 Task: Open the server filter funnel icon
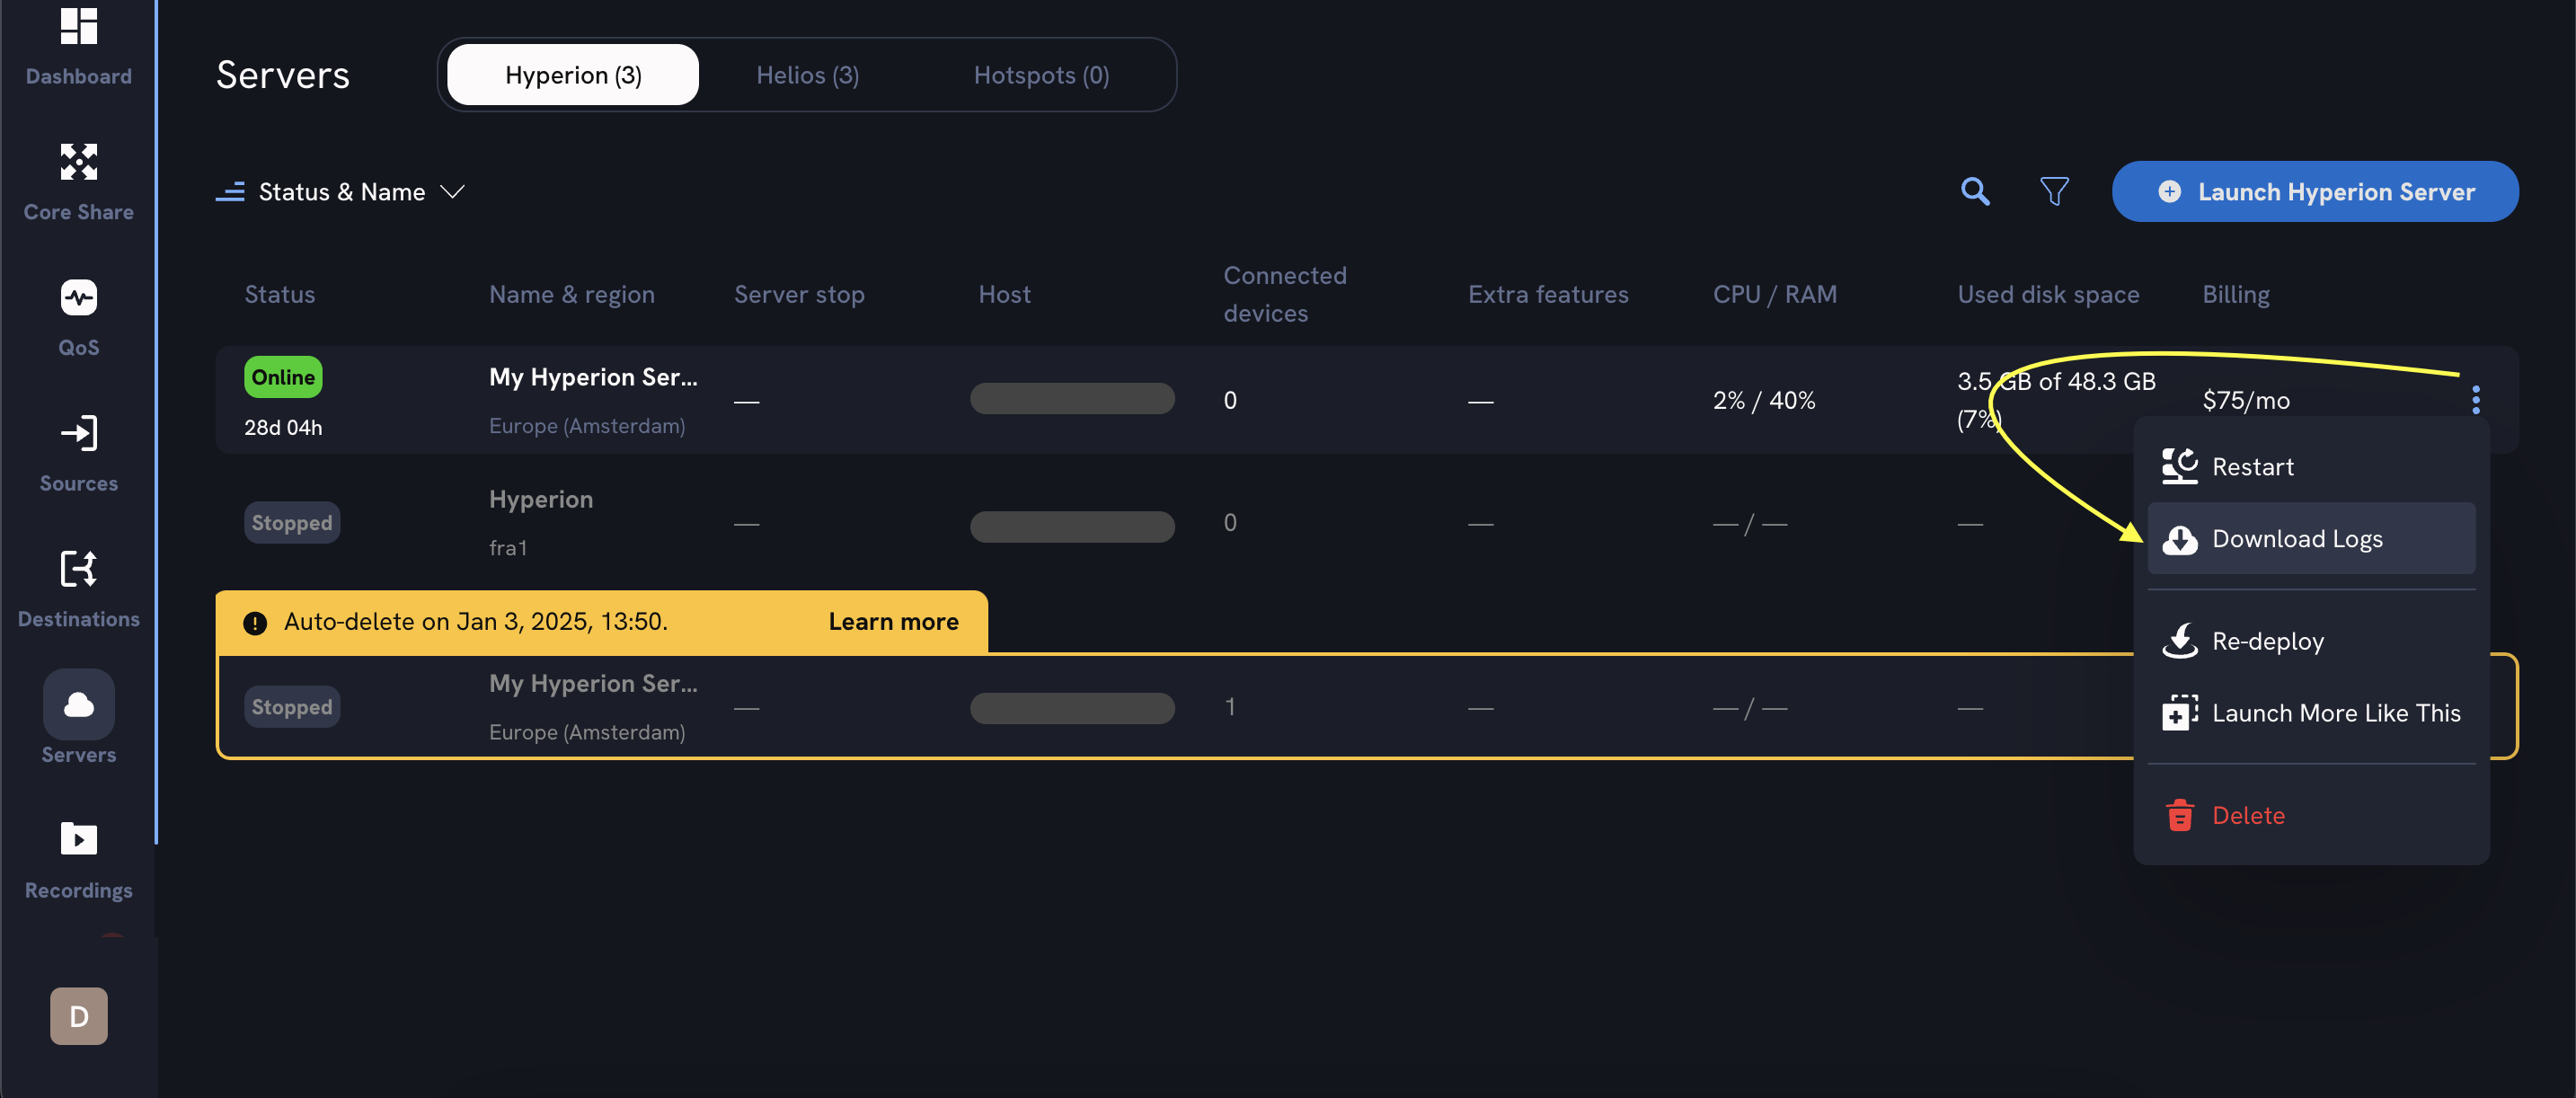coord(2054,191)
